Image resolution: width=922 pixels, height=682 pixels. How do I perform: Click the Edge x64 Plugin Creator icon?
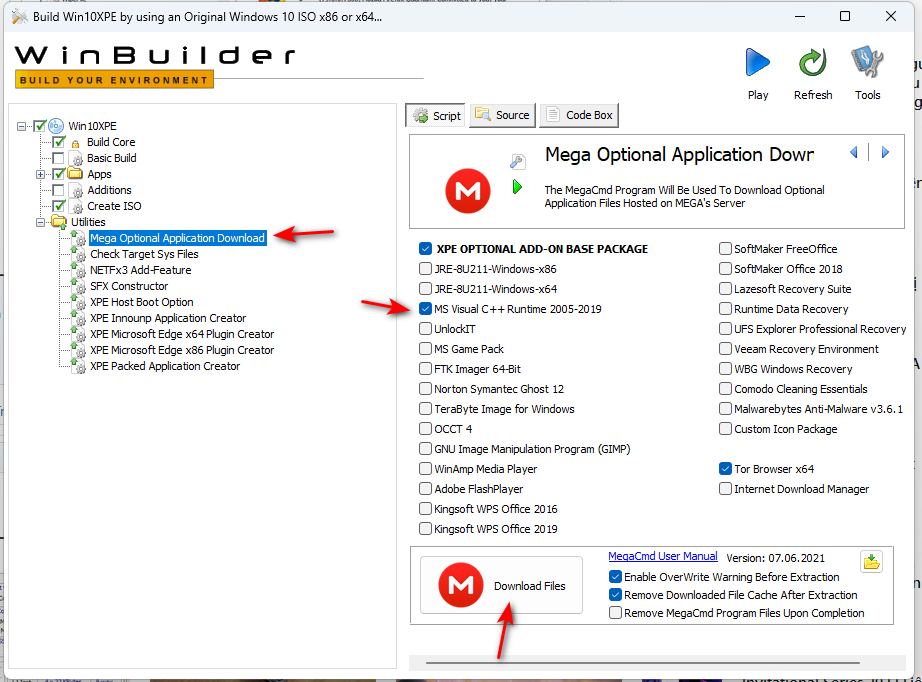(x=79, y=334)
